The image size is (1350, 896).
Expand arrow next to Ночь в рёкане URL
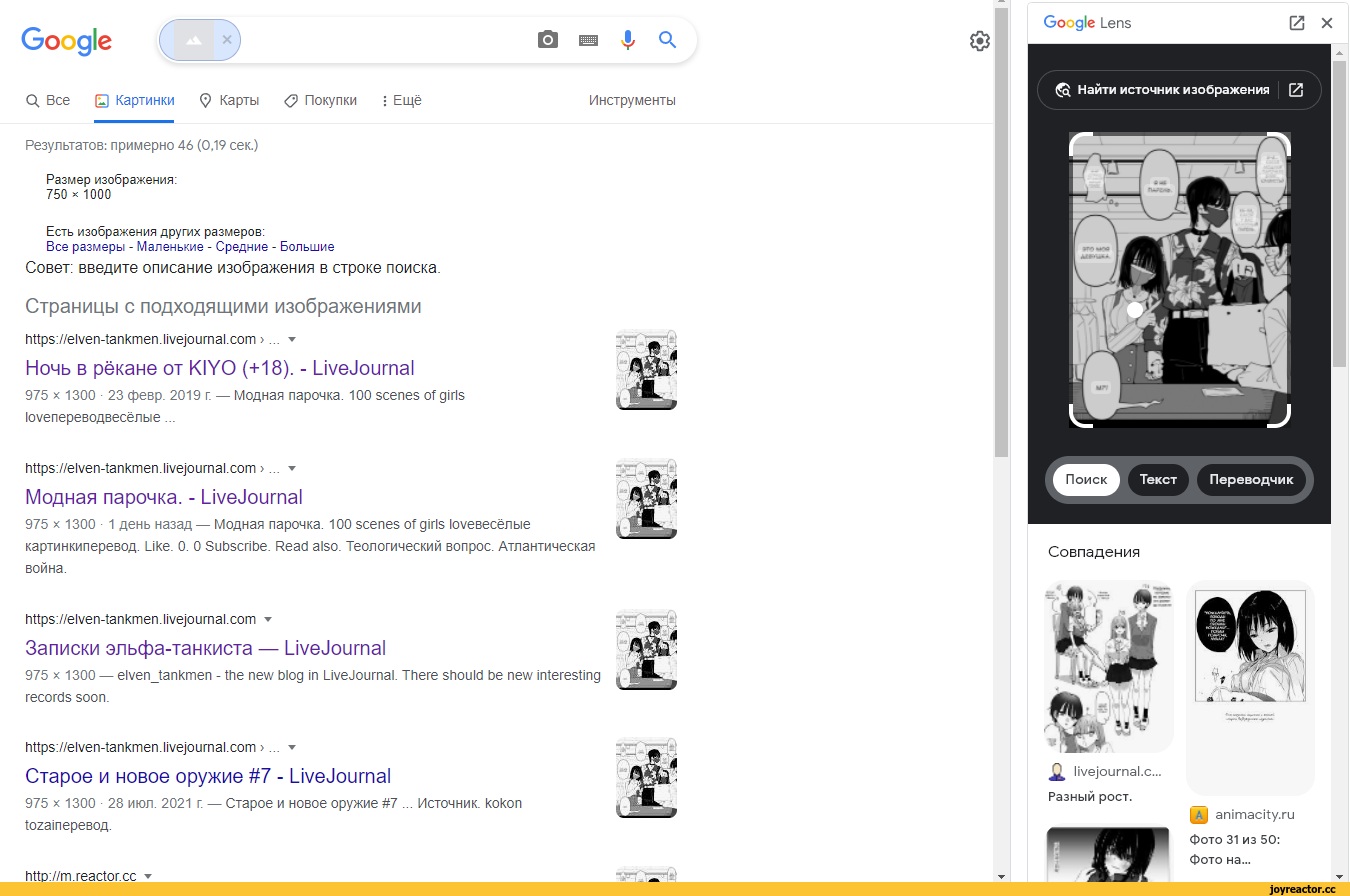[x=292, y=340]
